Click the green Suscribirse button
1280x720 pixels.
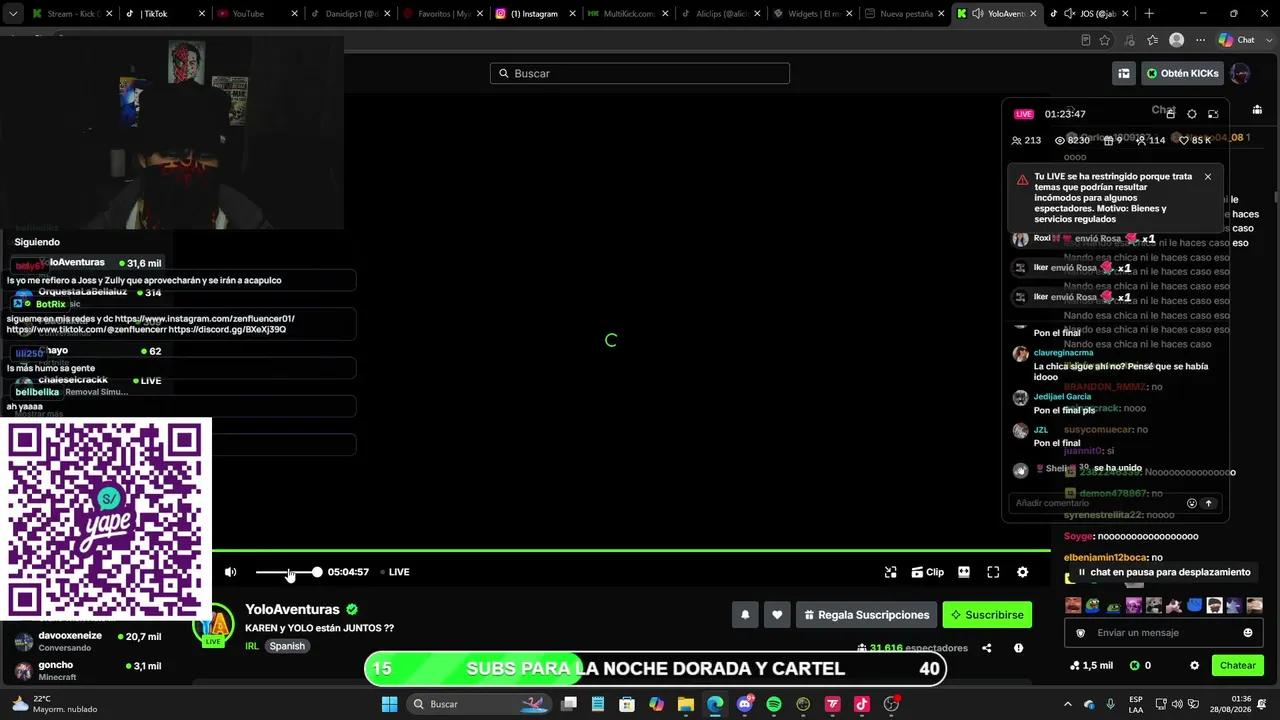pos(987,615)
